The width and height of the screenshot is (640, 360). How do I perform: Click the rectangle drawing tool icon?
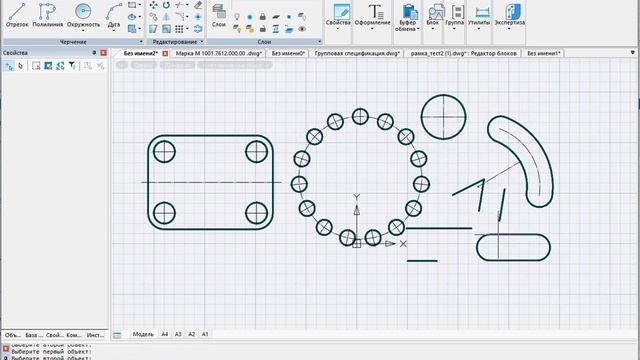tap(132, 5)
